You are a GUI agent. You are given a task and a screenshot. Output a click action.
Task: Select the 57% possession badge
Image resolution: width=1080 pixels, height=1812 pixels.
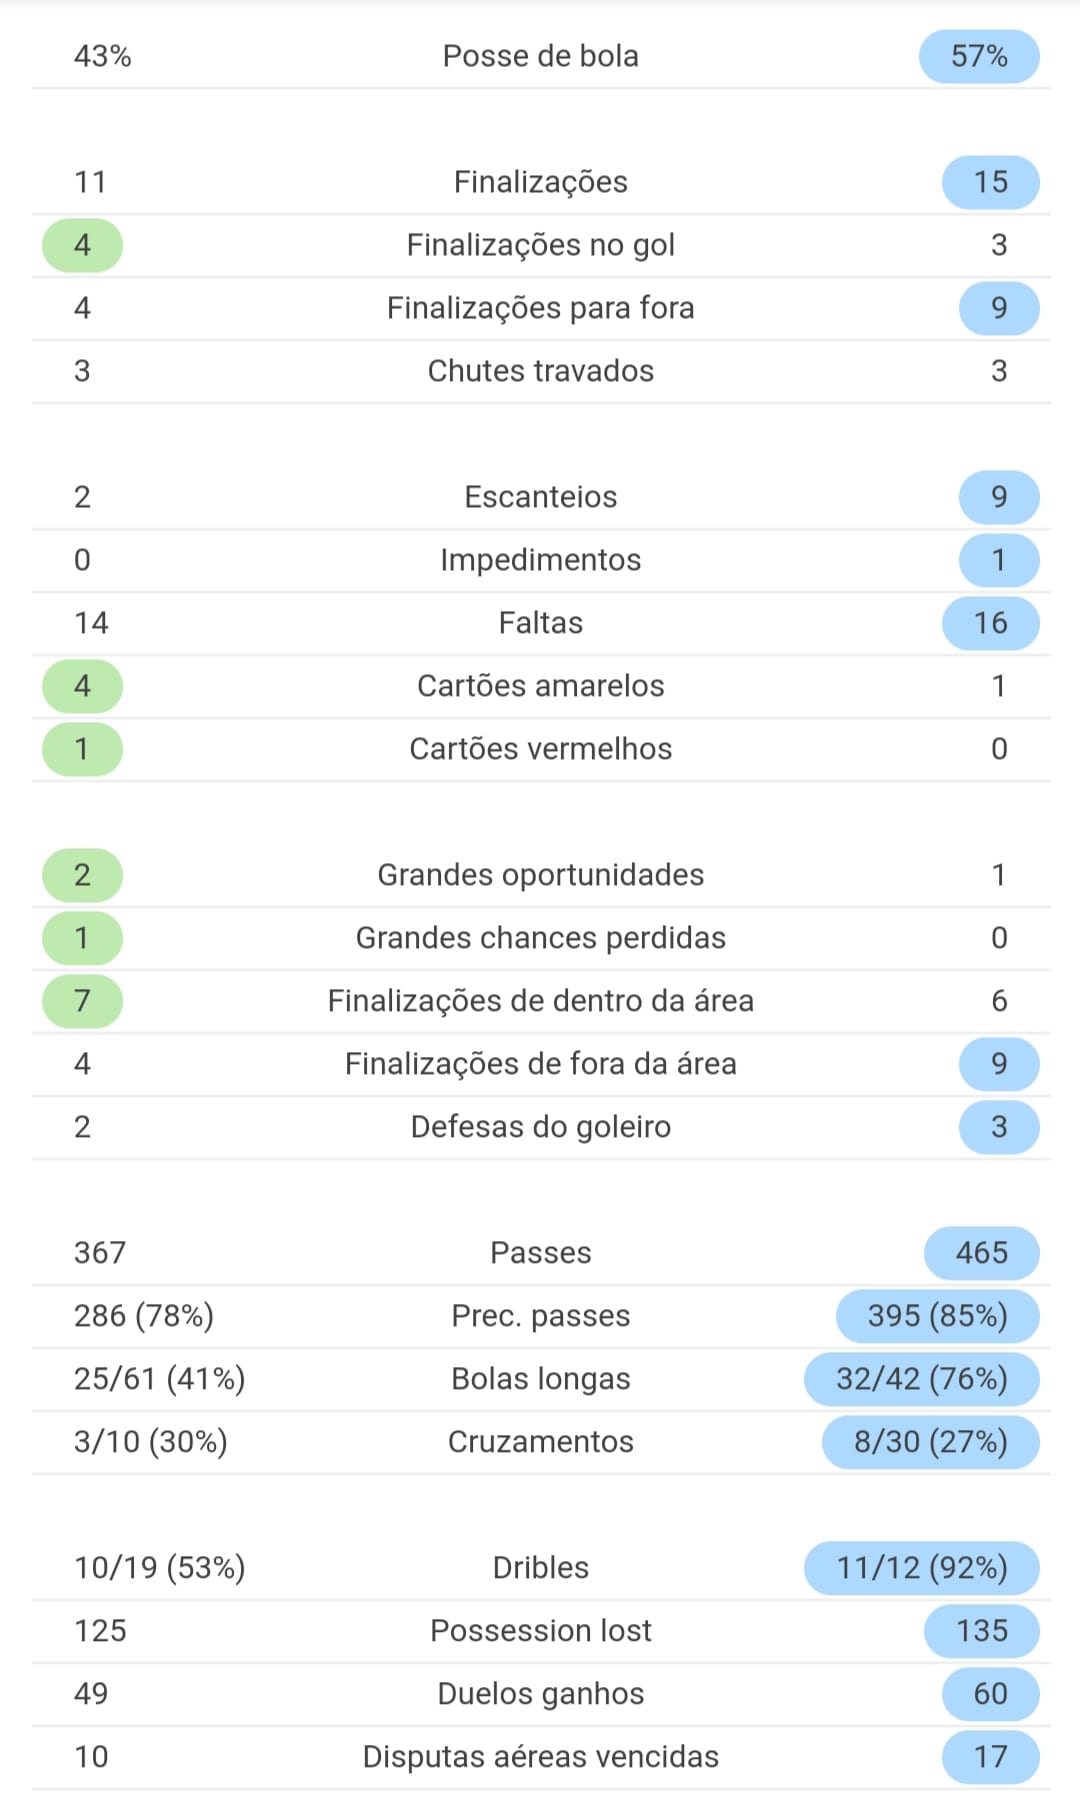(979, 56)
